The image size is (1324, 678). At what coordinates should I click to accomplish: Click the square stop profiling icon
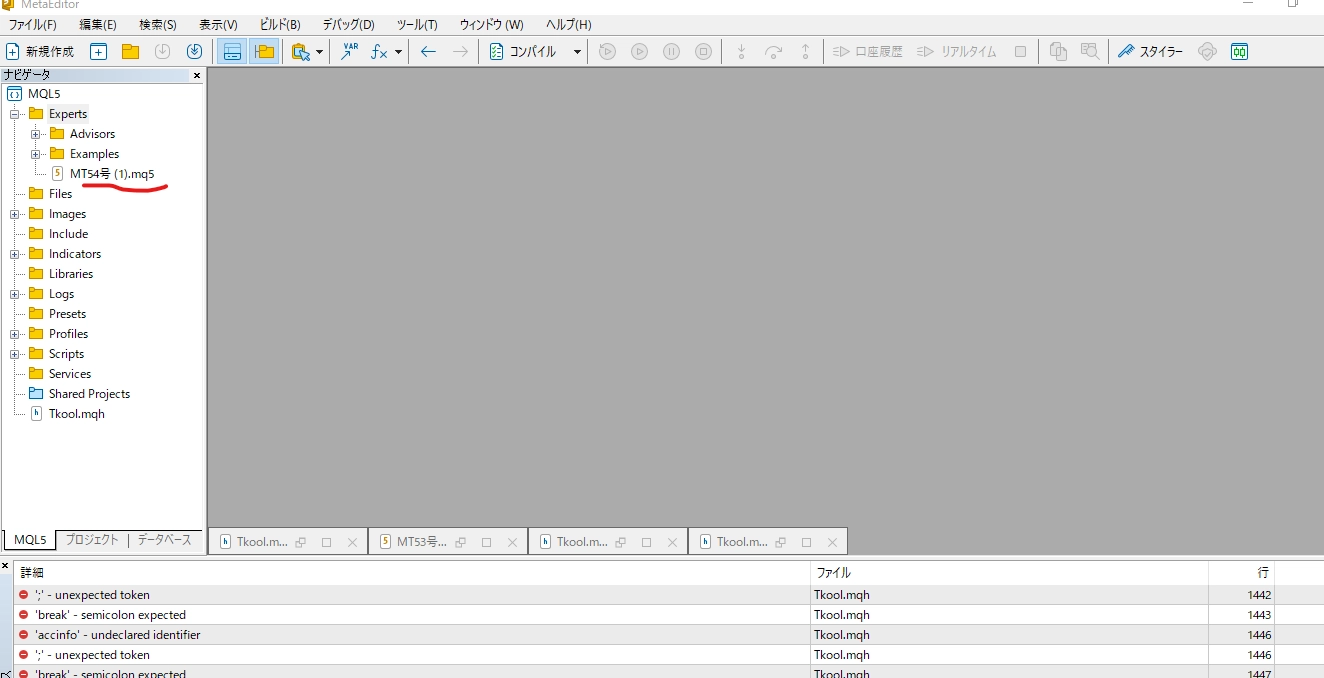[x=1020, y=52]
